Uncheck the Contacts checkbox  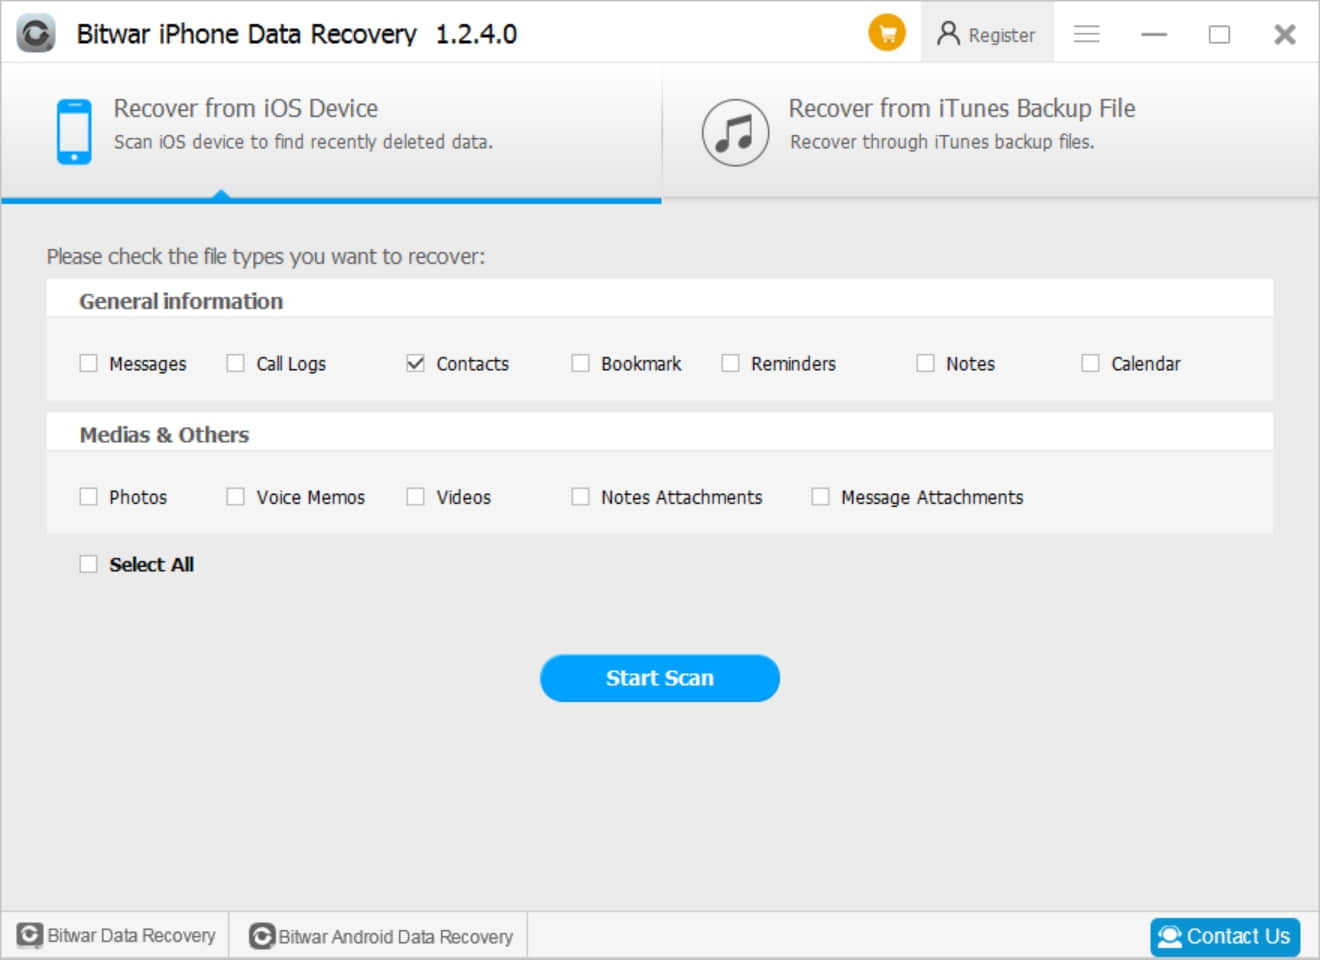[416, 363]
